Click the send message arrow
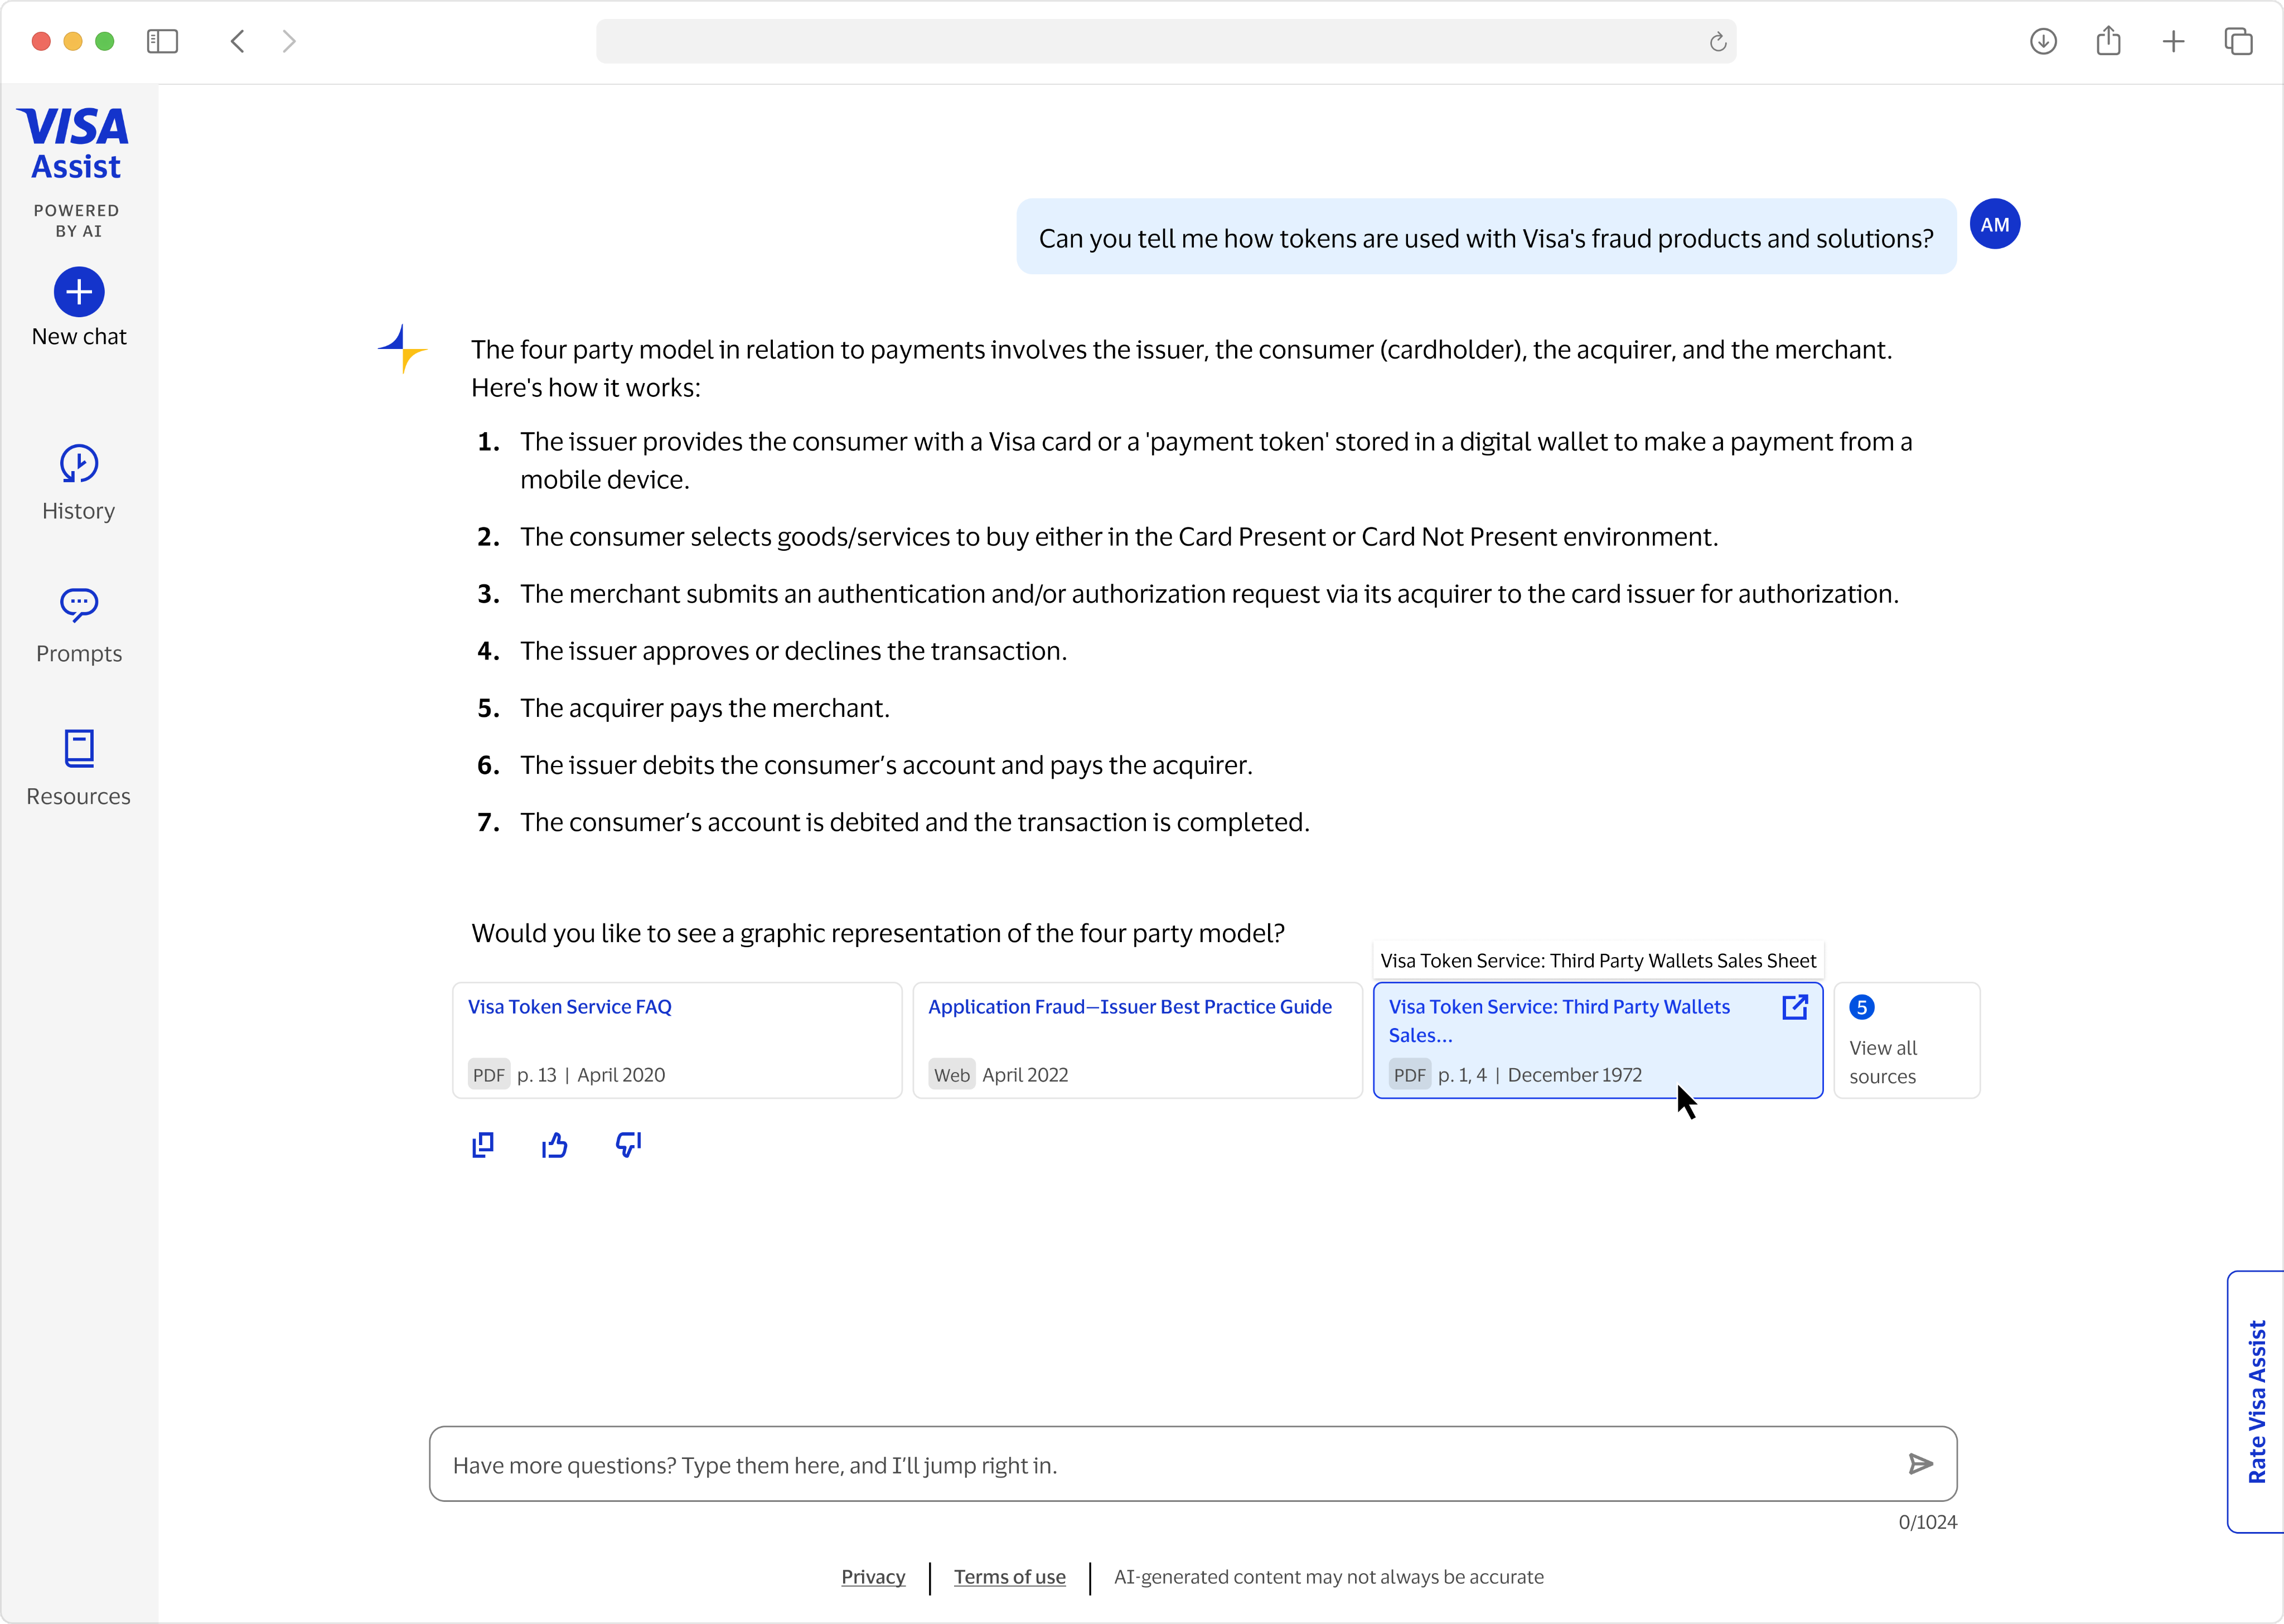The height and width of the screenshot is (1624, 2284). pyautogui.click(x=1921, y=1464)
